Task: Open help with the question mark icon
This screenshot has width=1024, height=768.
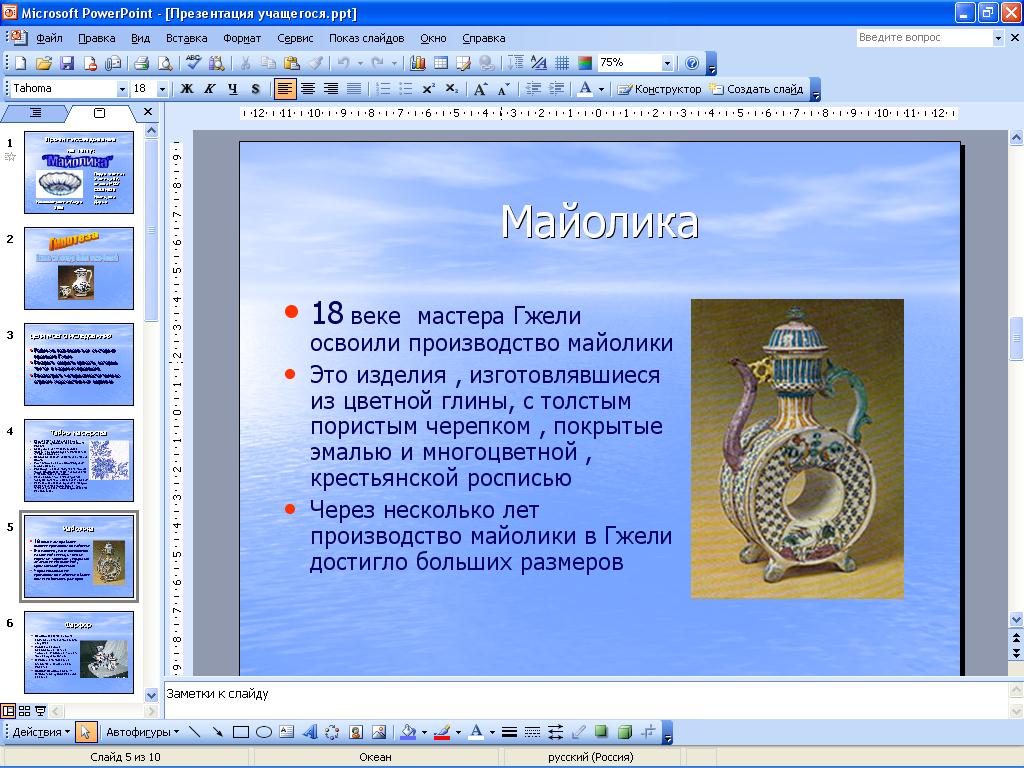Action: 692,63
